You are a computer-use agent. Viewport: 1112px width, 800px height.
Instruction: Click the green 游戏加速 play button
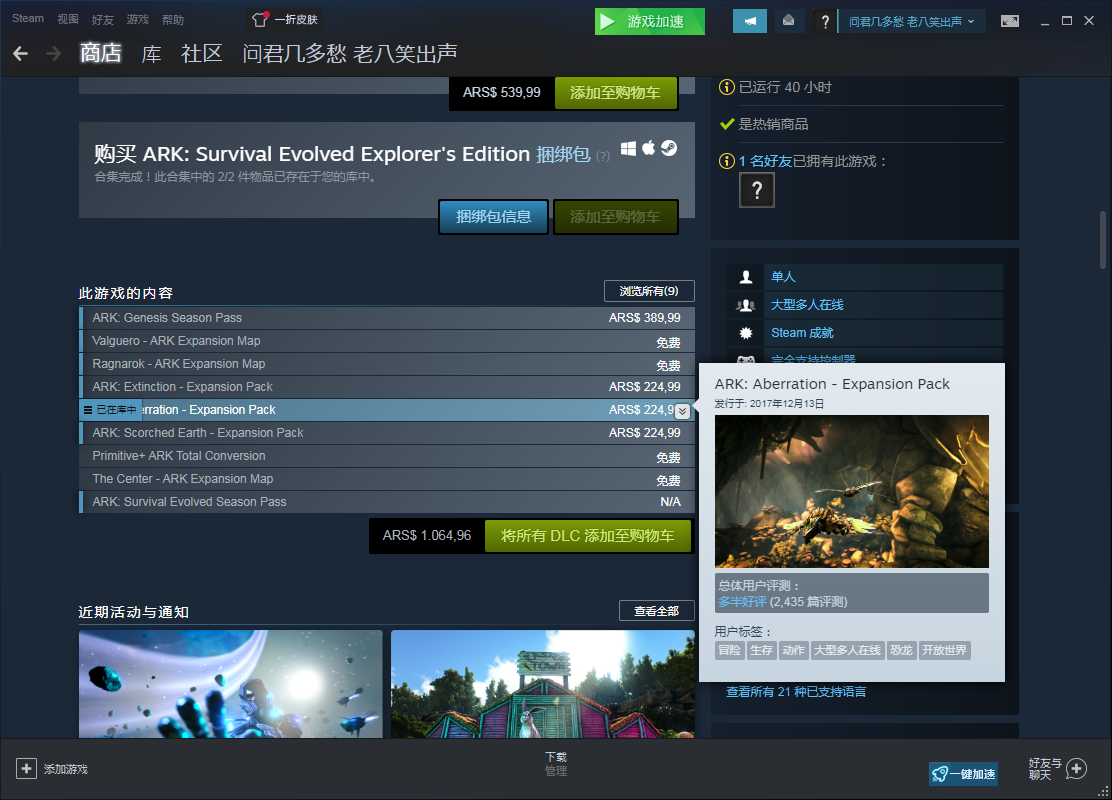[650, 21]
